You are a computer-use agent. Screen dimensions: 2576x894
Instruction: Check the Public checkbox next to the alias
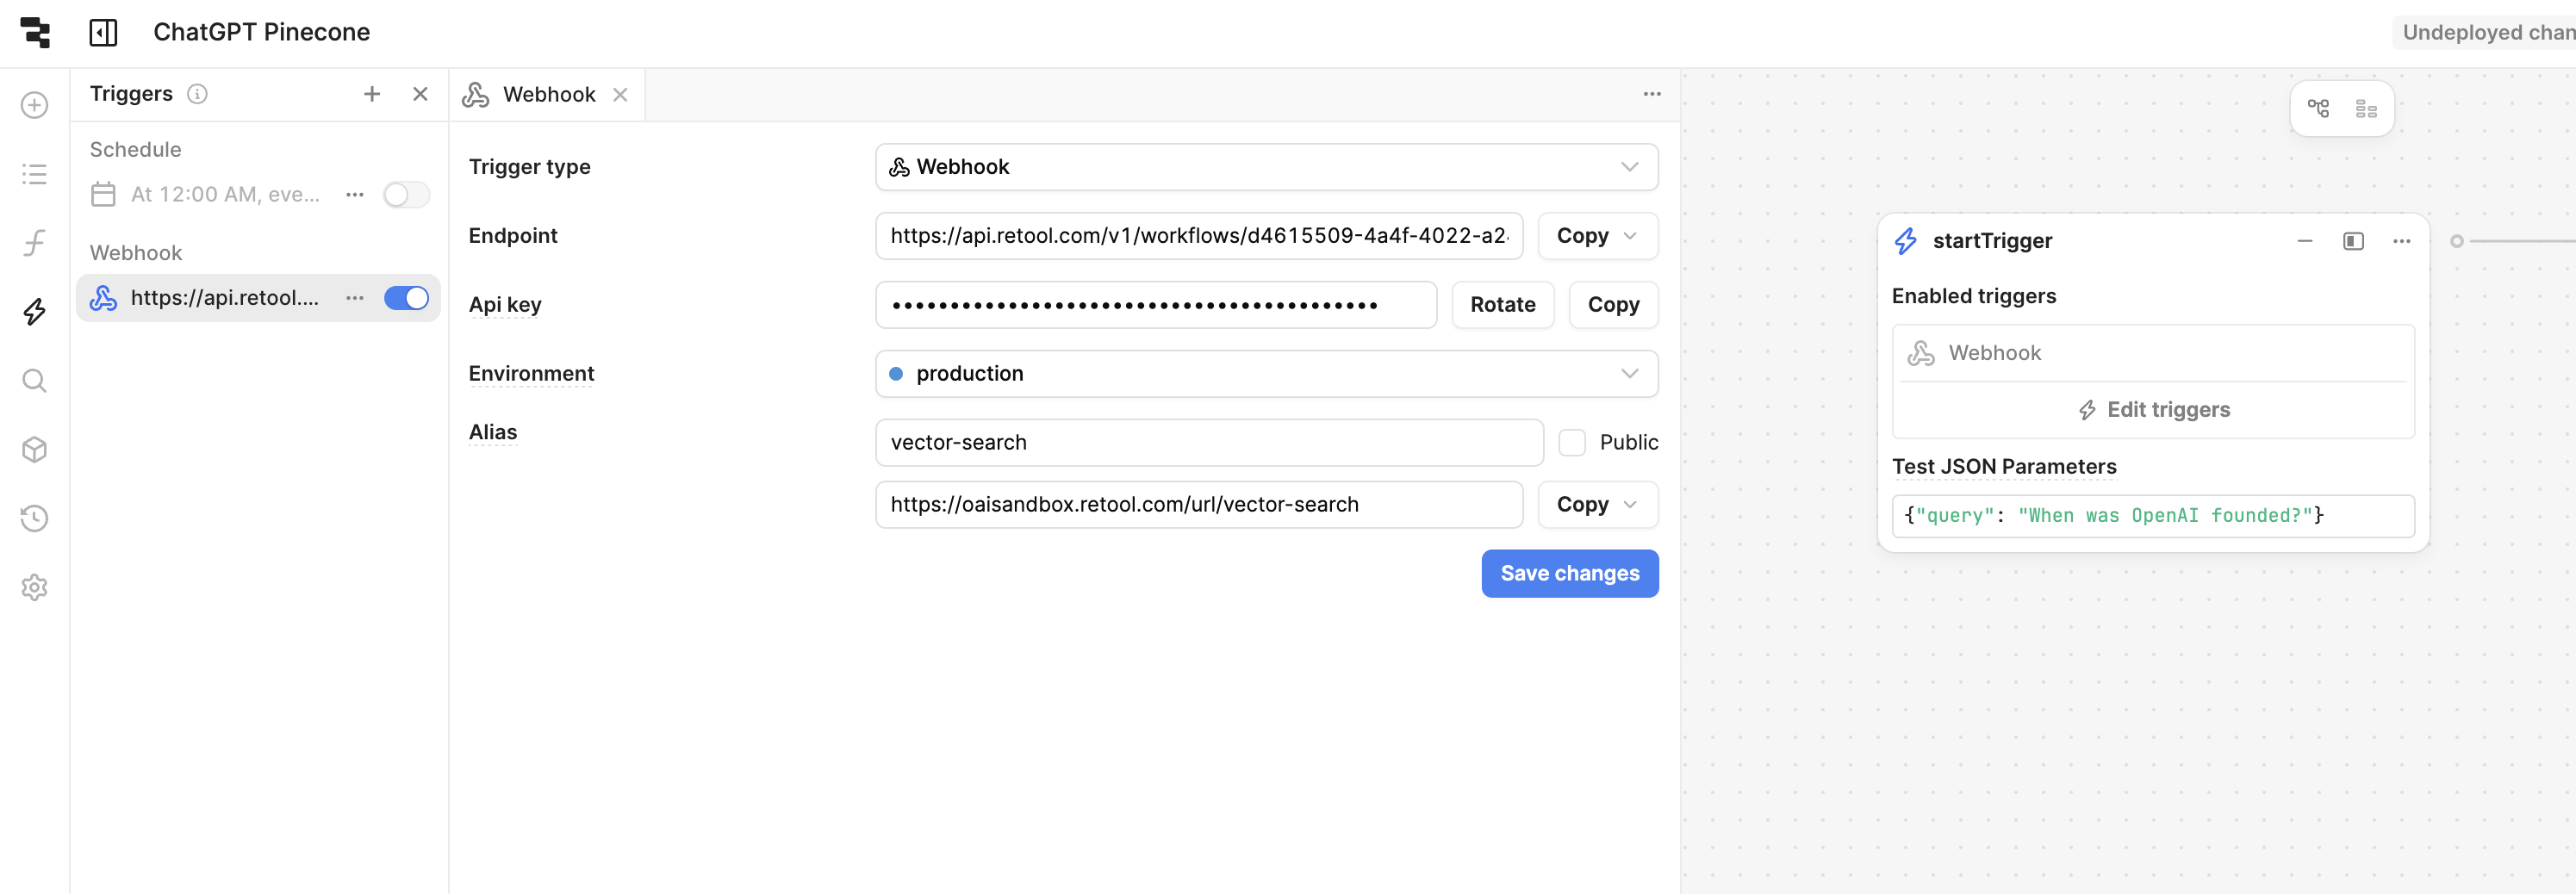(x=1572, y=441)
